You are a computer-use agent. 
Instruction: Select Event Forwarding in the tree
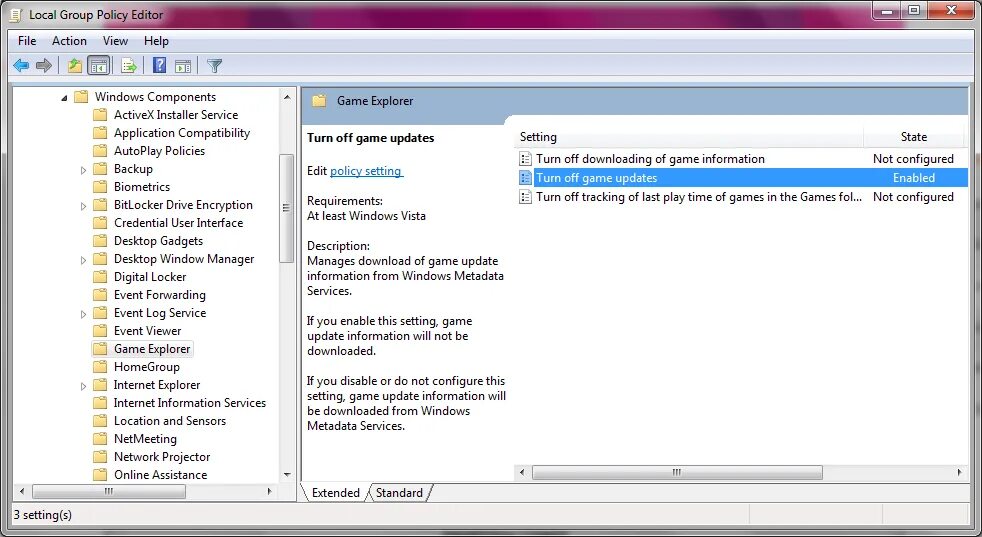[160, 295]
